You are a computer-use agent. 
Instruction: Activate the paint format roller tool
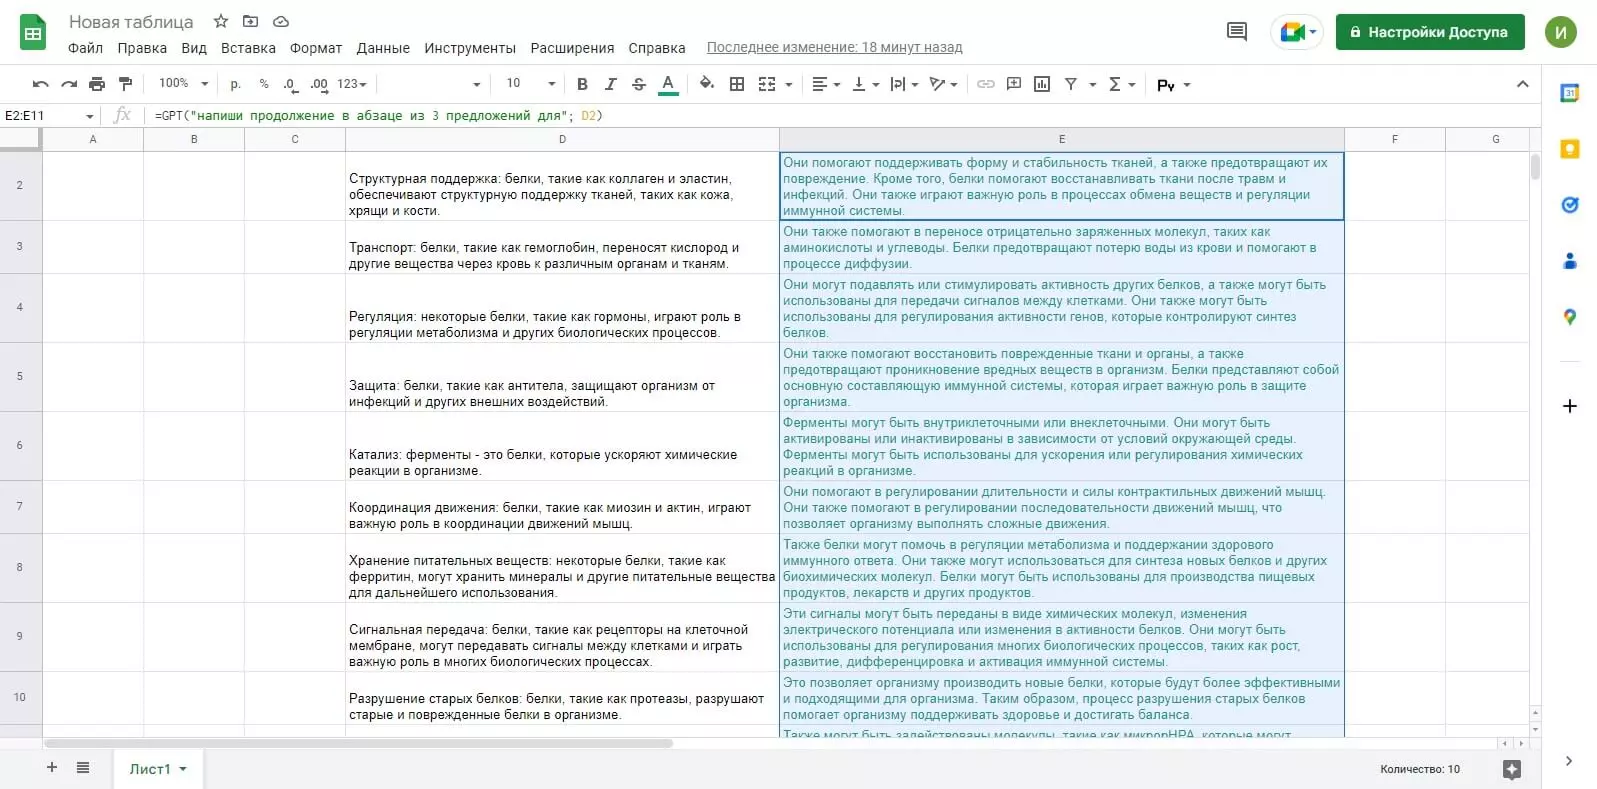click(x=125, y=84)
